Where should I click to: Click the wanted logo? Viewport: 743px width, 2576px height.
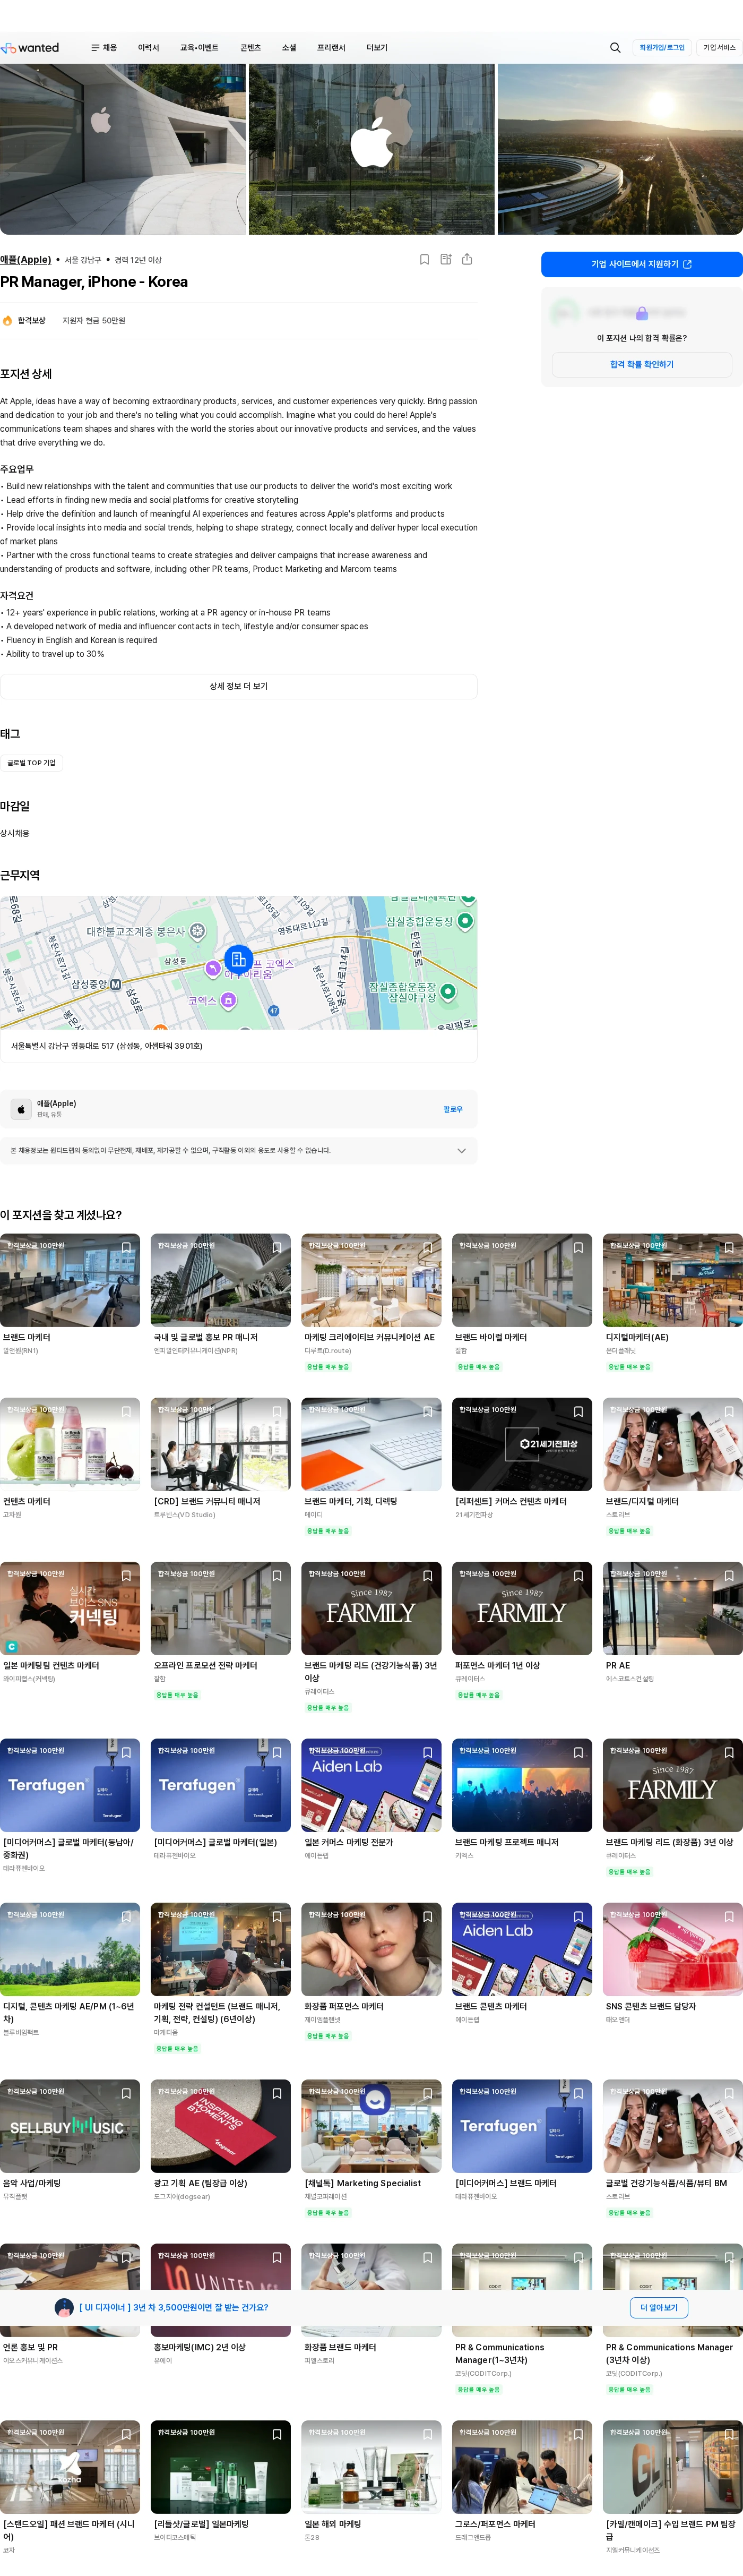tap(30, 48)
